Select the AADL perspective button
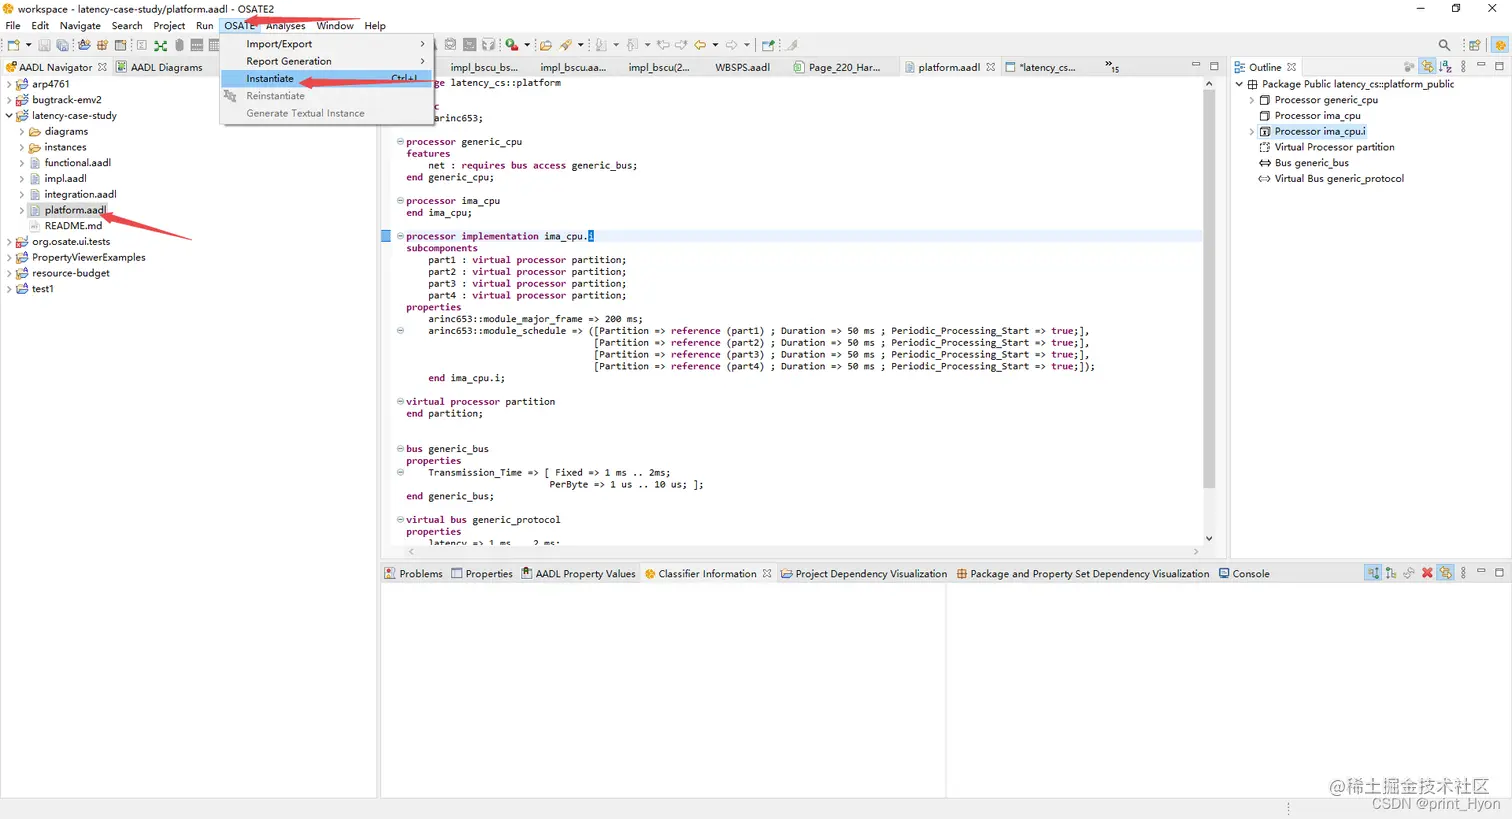The image size is (1512, 819). click(1500, 45)
